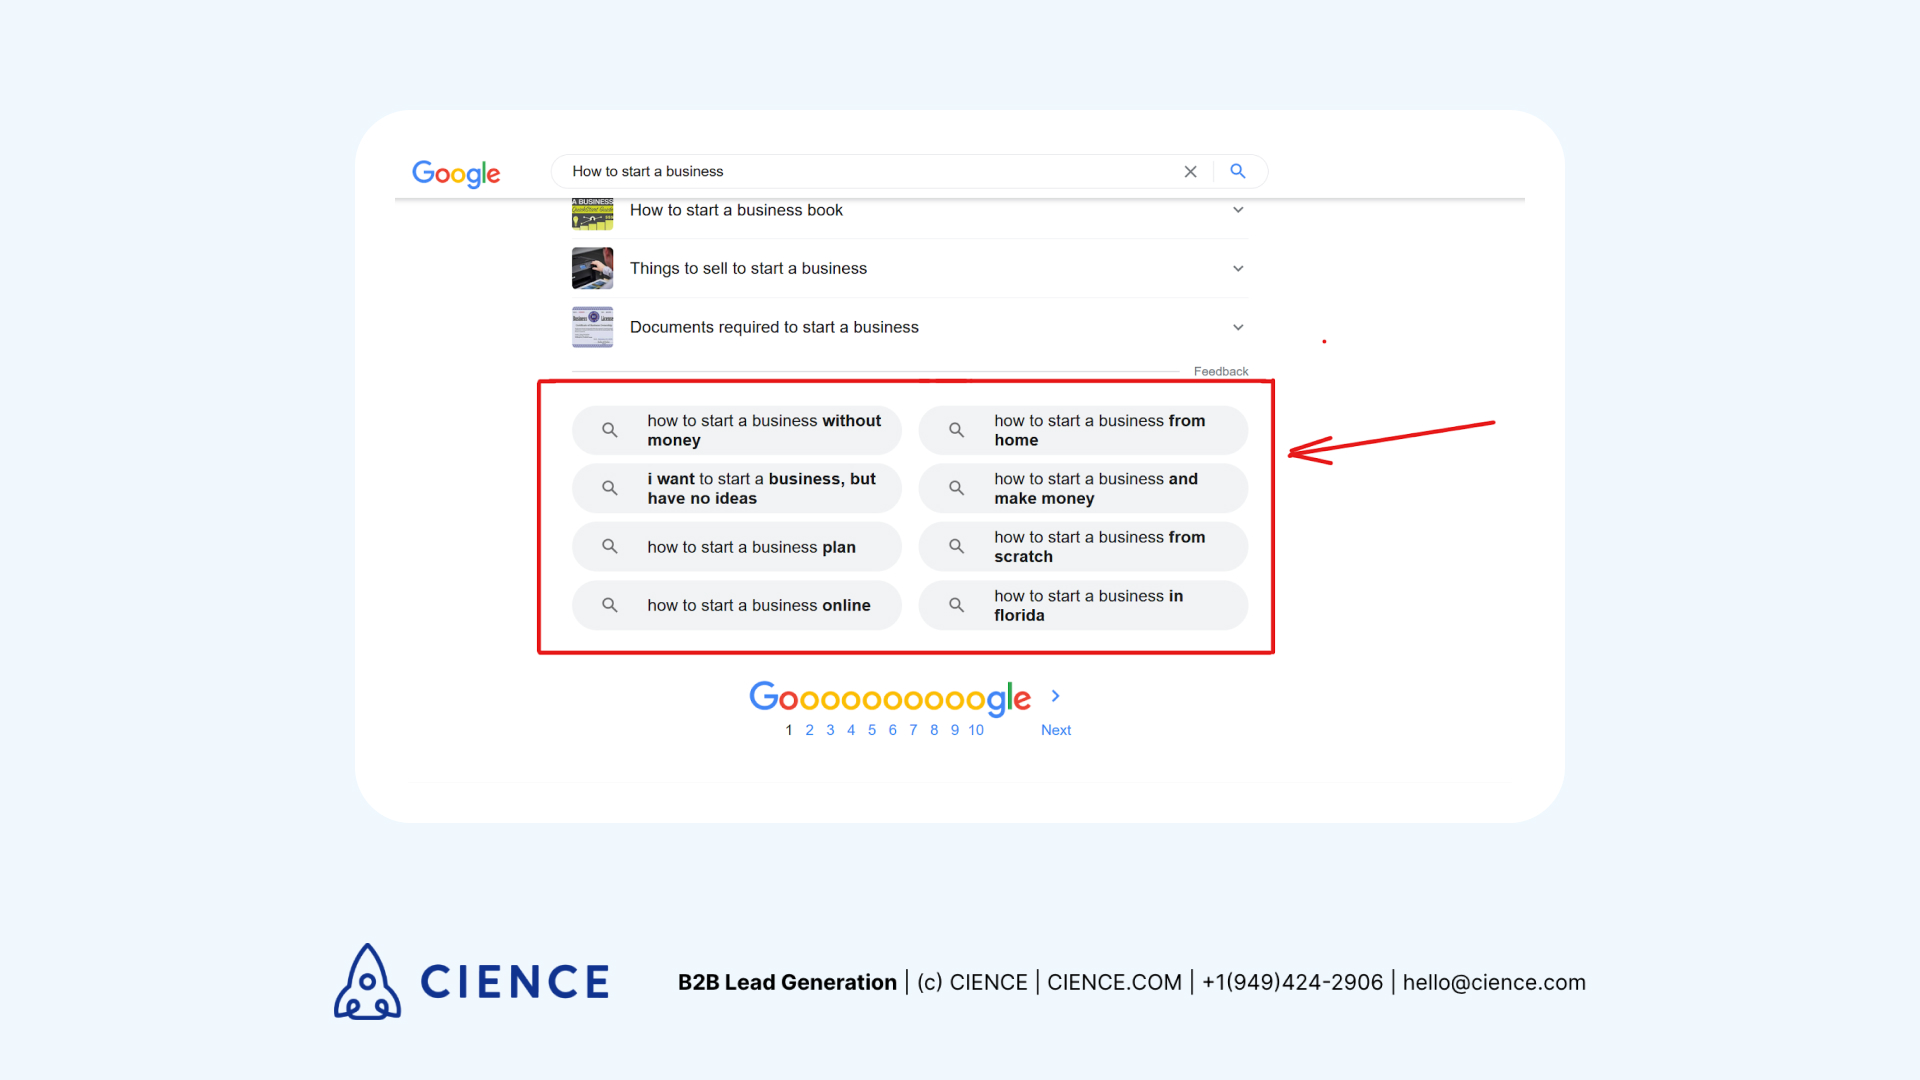Click the next-page arrow by Gooooogle logo
Screen dimensions: 1920x1080
1055,696
